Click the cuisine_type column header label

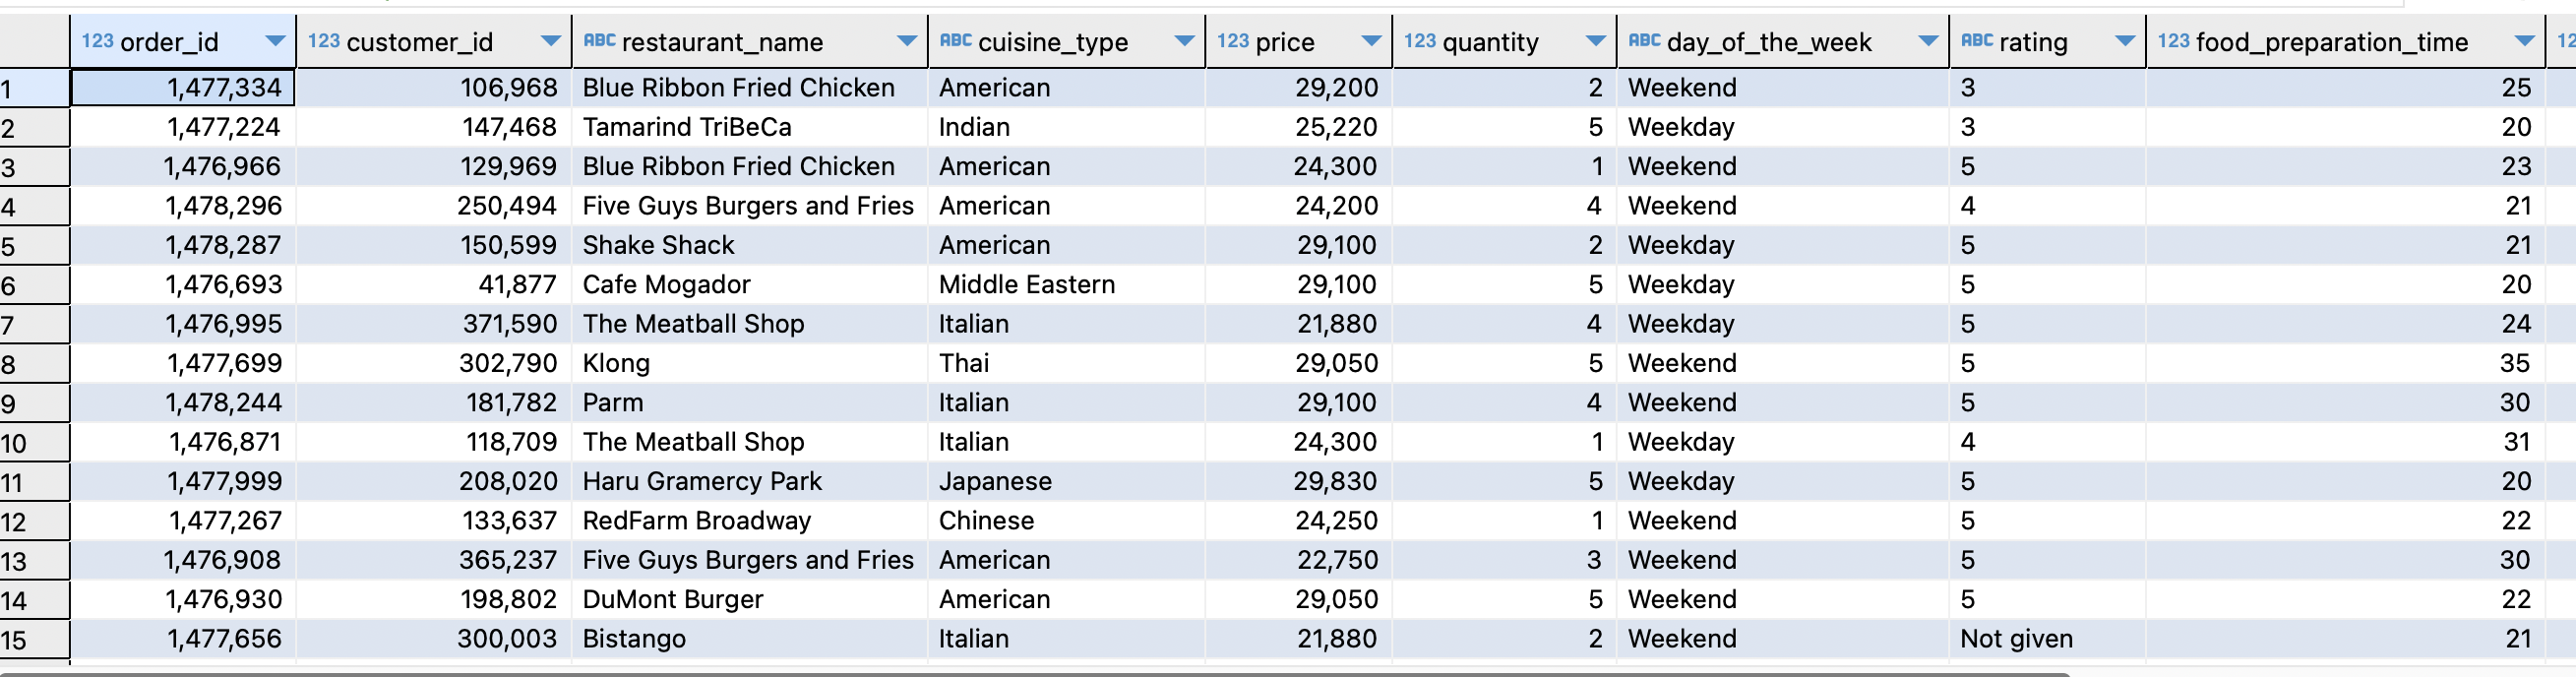pyautogui.click(x=1052, y=42)
